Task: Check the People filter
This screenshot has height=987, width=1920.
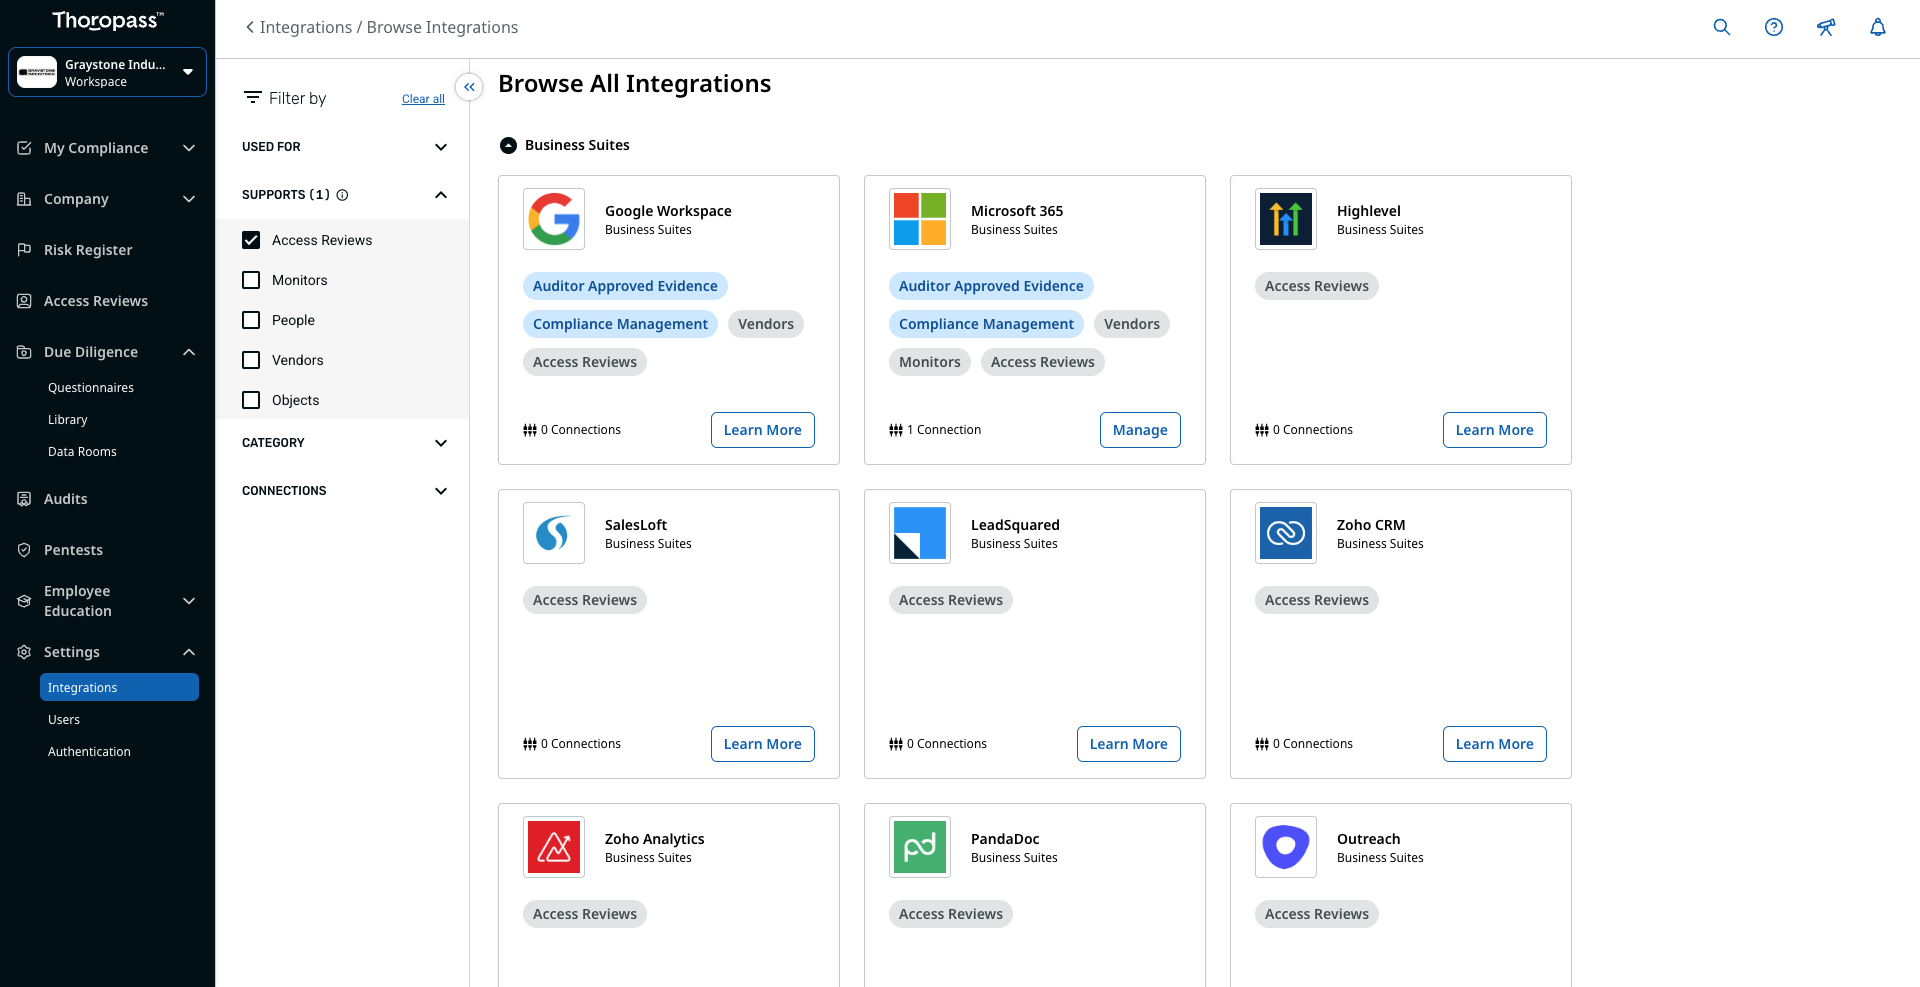Action: (251, 320)
